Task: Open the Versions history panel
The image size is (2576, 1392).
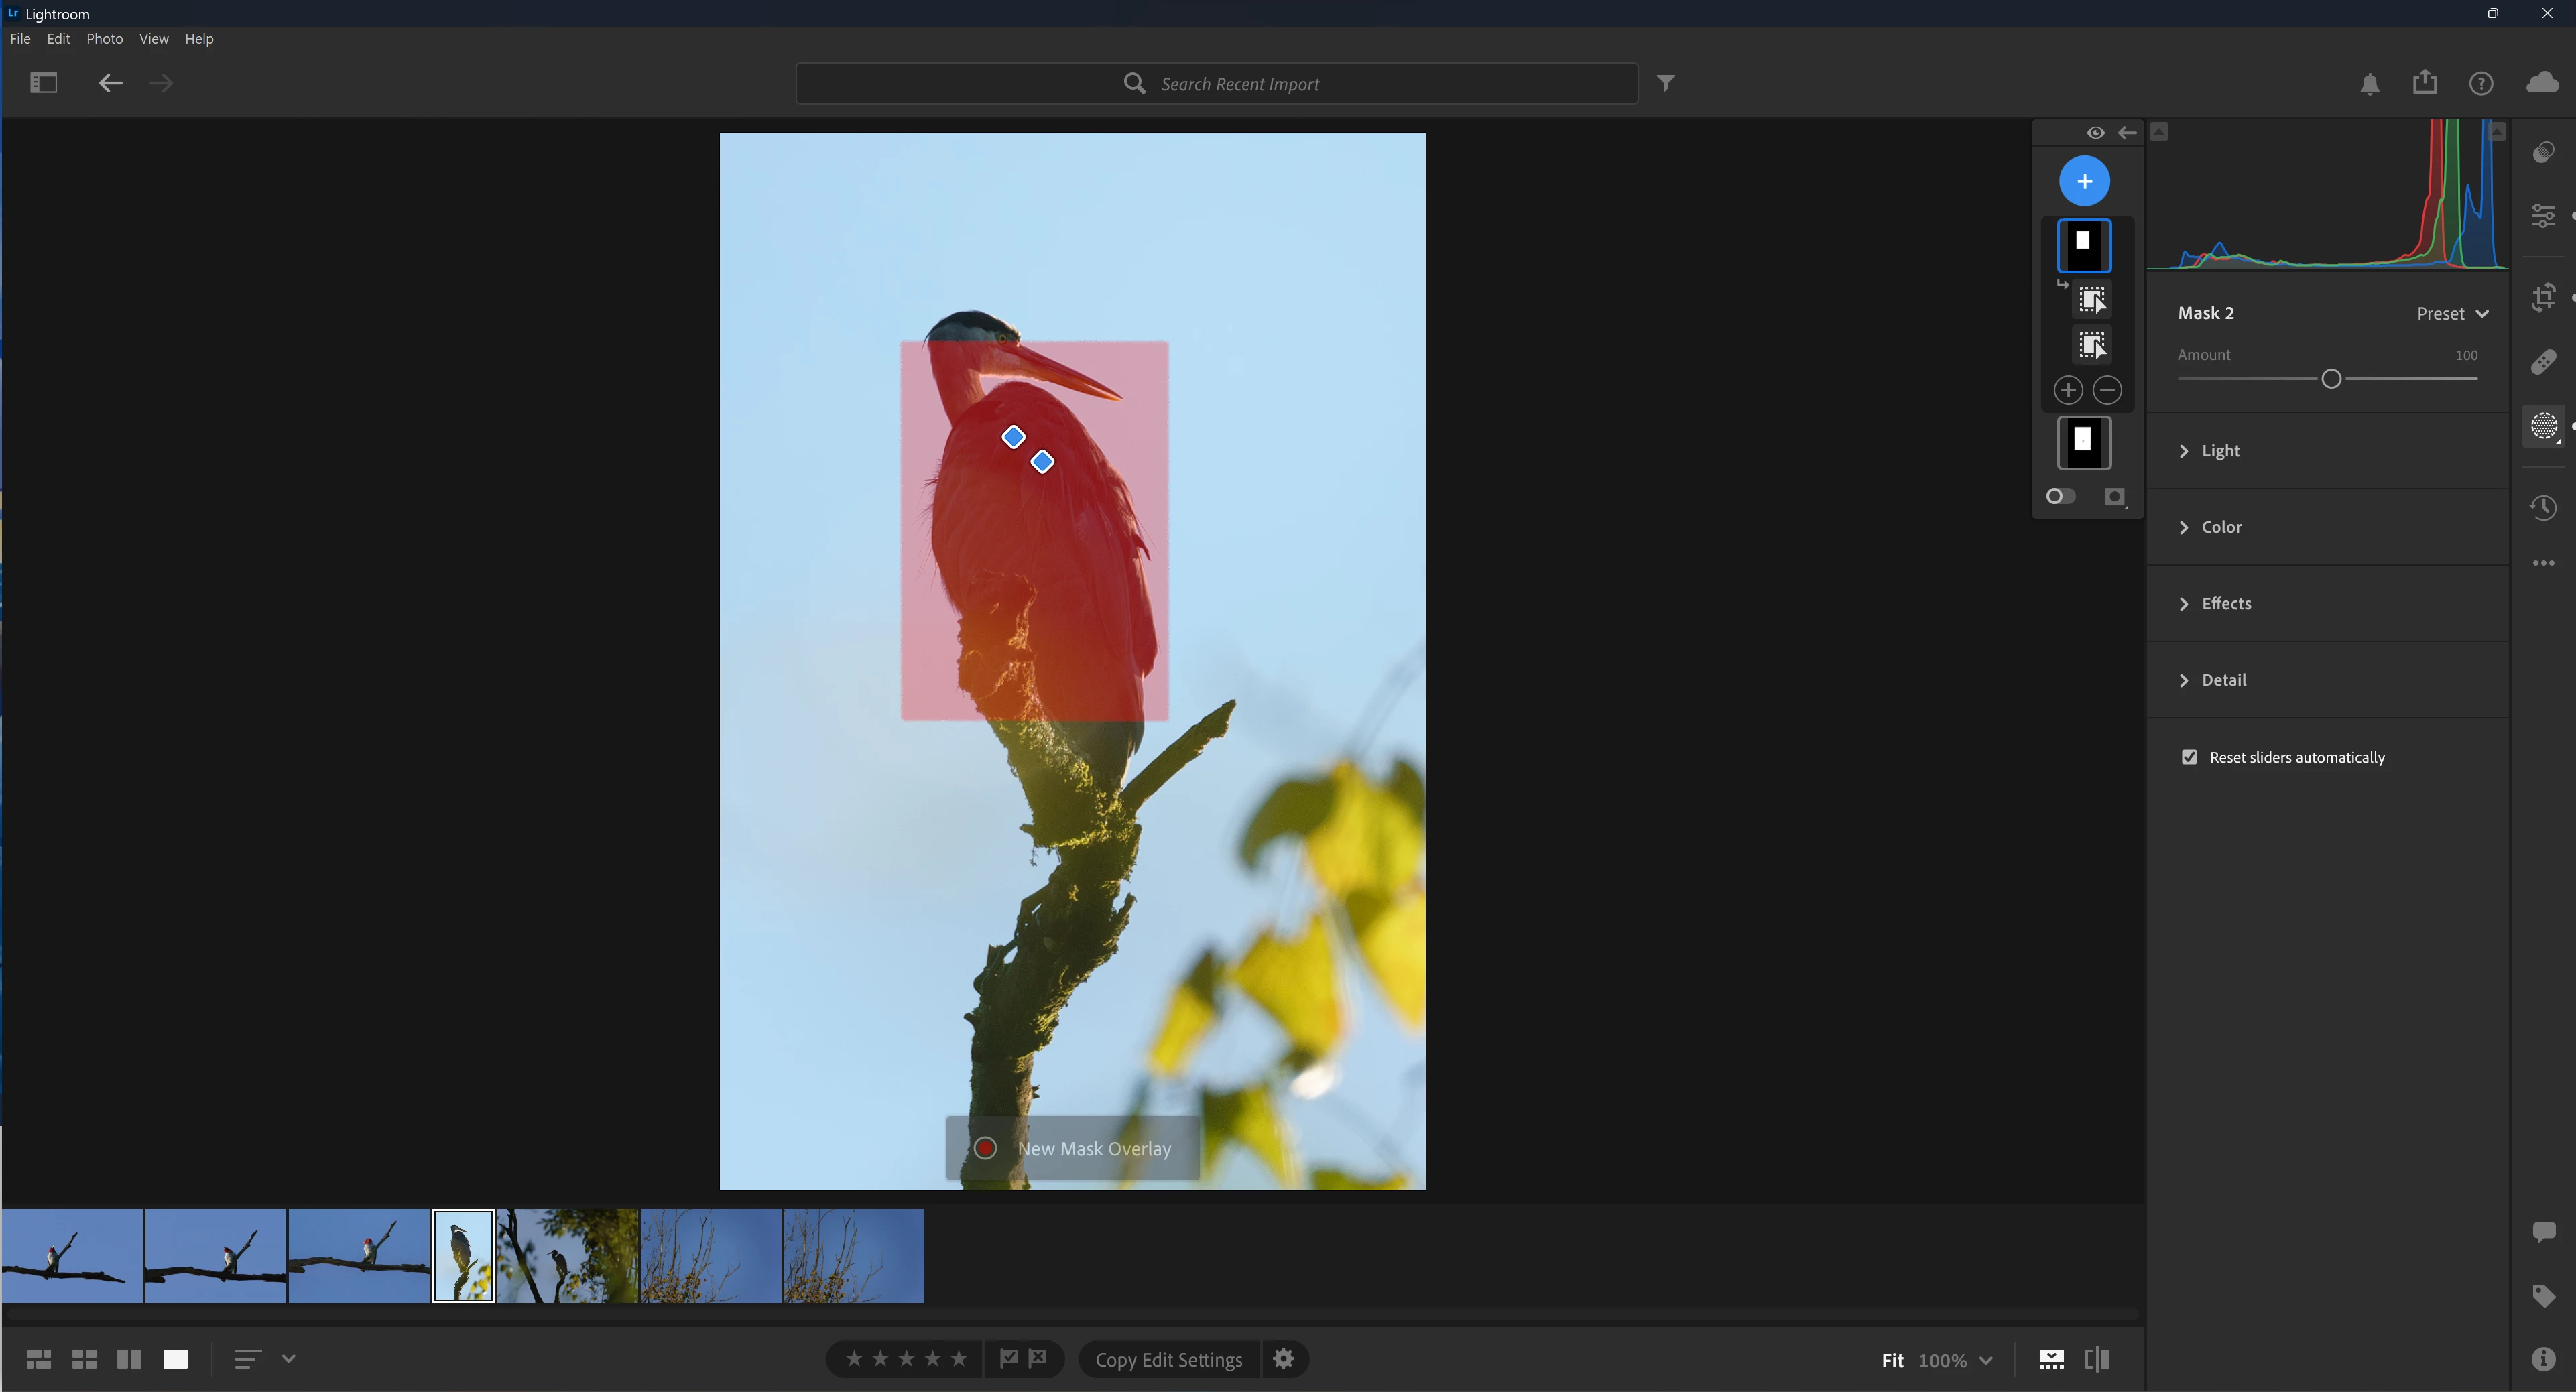Action: point(2543,508)
